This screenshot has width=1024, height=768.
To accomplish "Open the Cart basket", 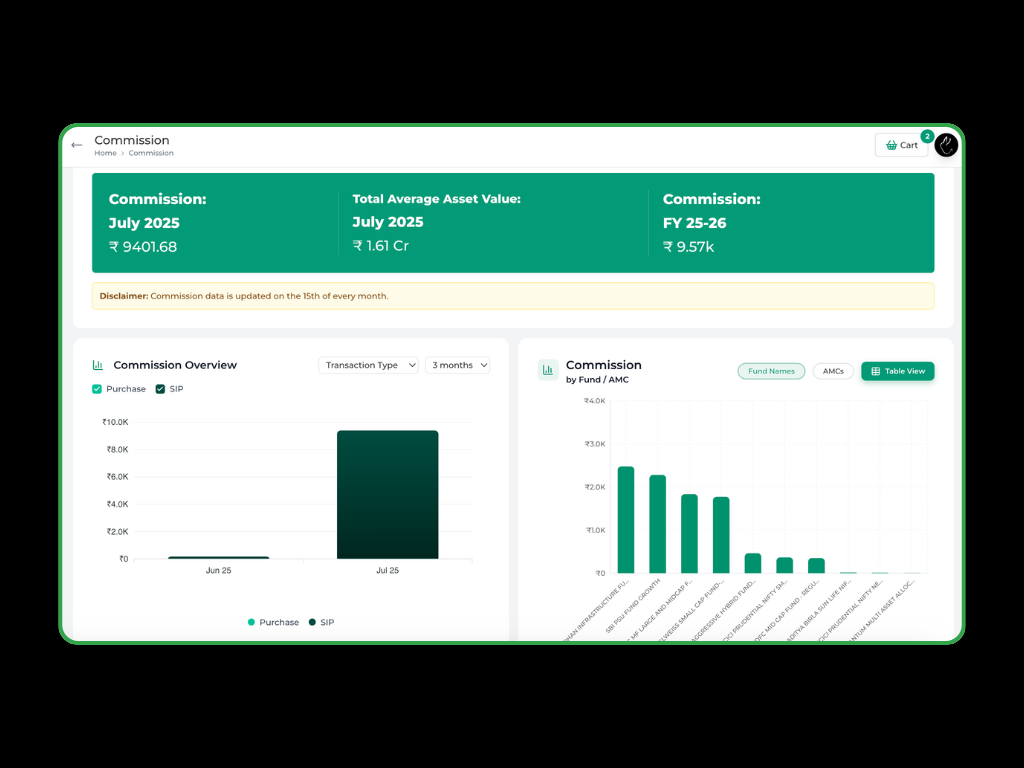I will click(x=900, y=145).
